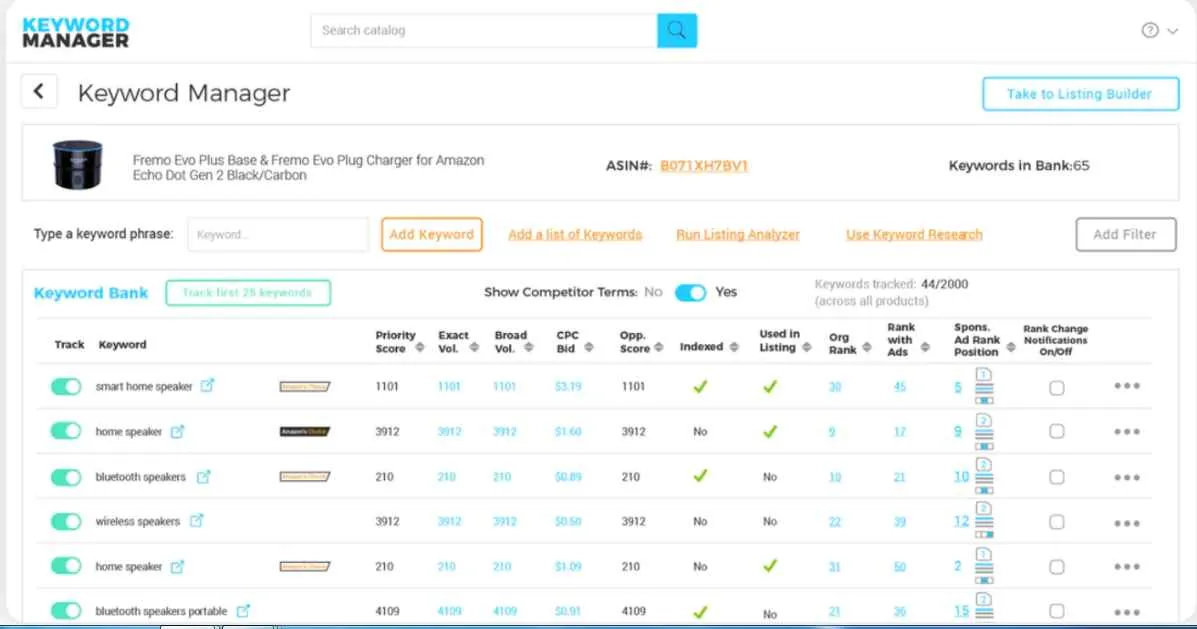Toggle Show Competitor Terms off
The image size is (1197, 629).
pos(692,292)
